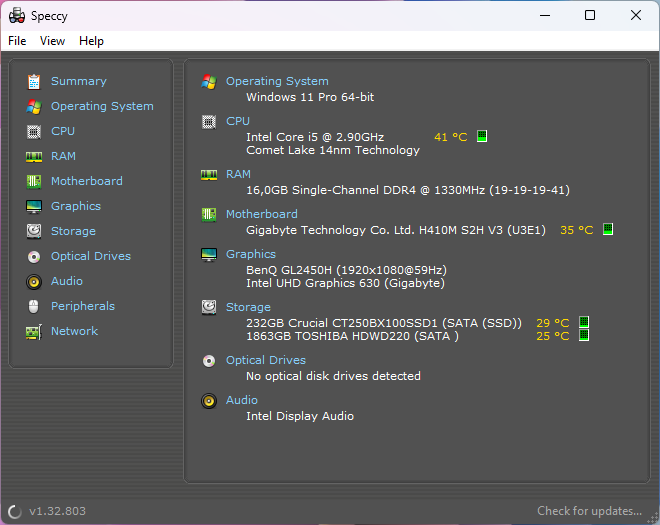Screen dimensions: 660x525
Task: Click the motherboard temperature green indicator
Action: (x=607, y=229)
